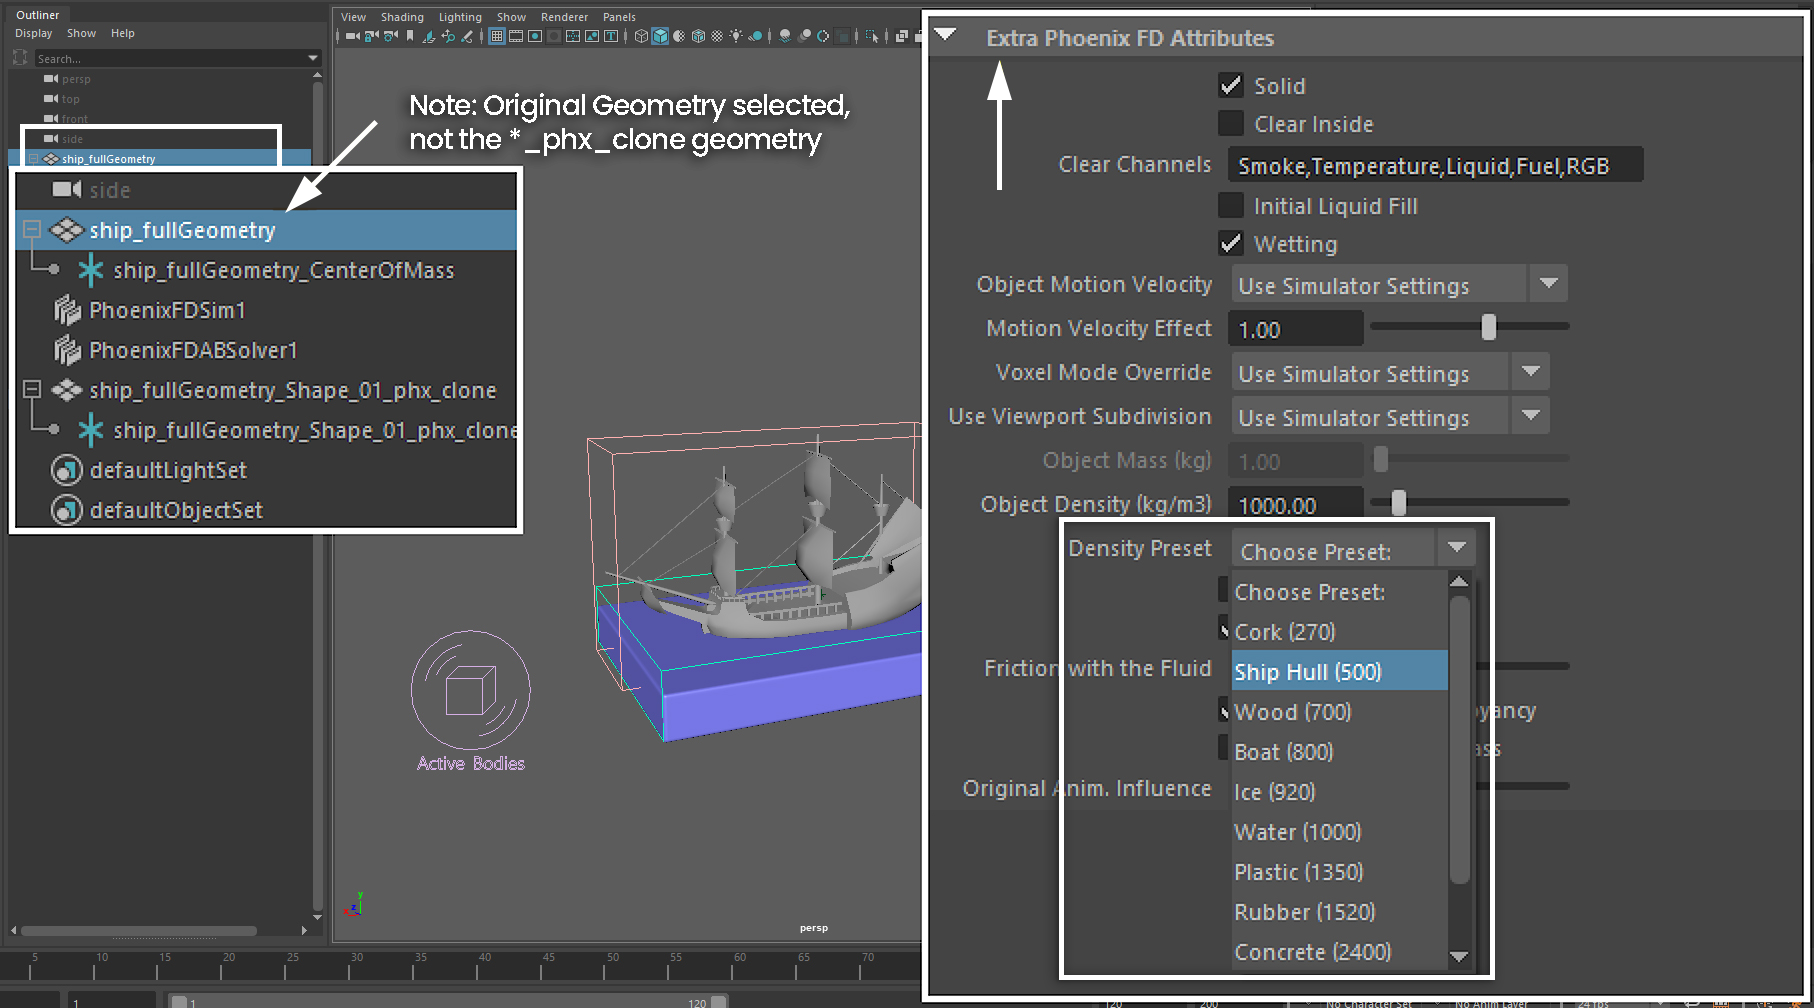Click the Object Density value field
Viewport: 1814px width, 1008px height.
coord(1297,504)
